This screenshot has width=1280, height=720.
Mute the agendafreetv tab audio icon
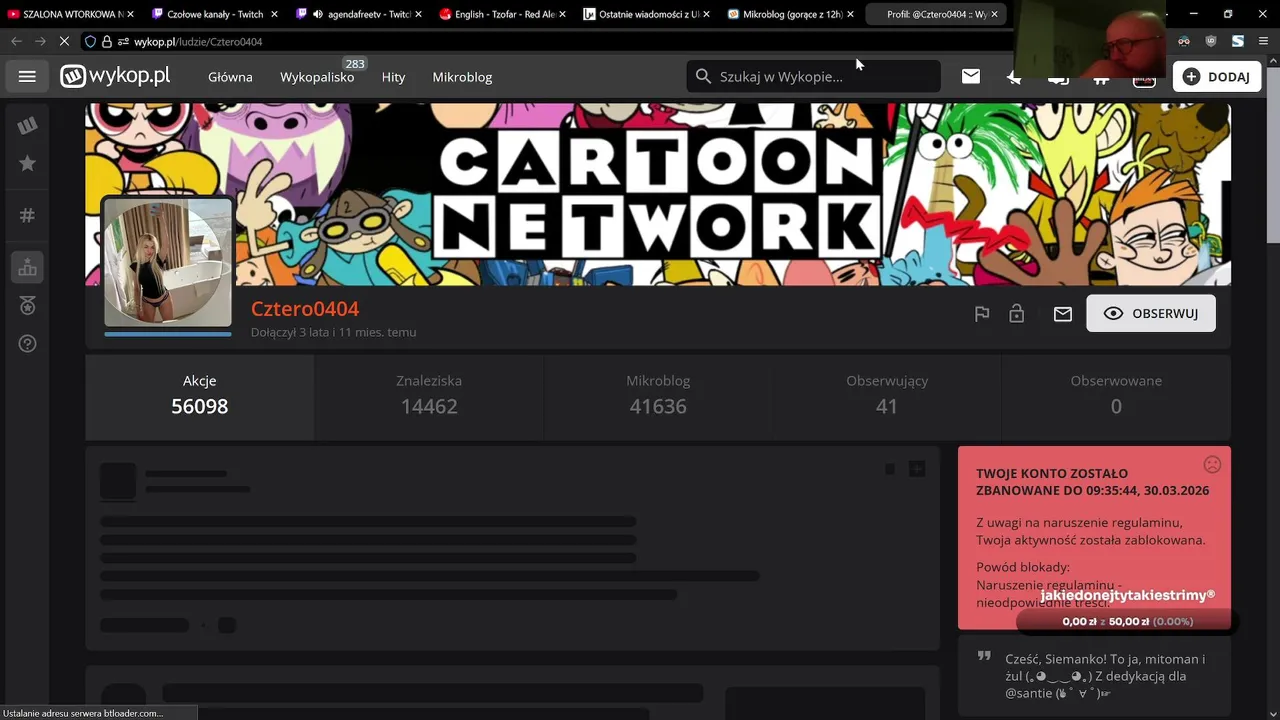[318, 14]
